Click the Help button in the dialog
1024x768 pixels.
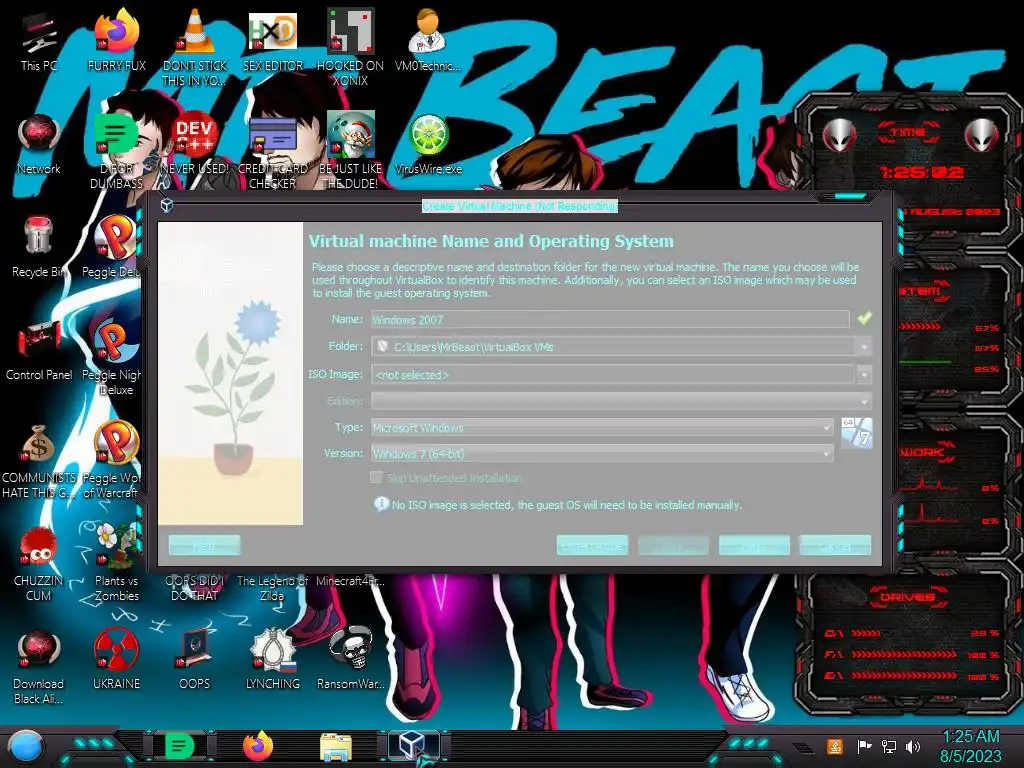(204, 545)
